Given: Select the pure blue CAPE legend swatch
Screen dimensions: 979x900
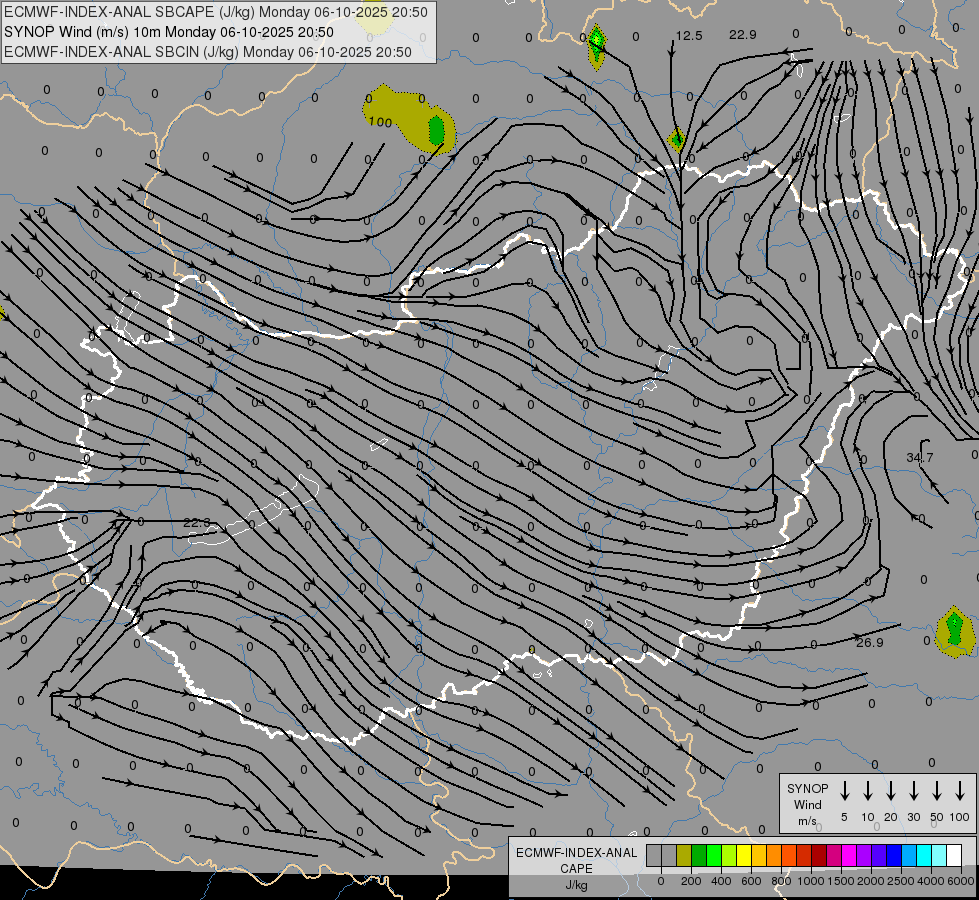Looking at the screenshot, I should click(894, 855).
